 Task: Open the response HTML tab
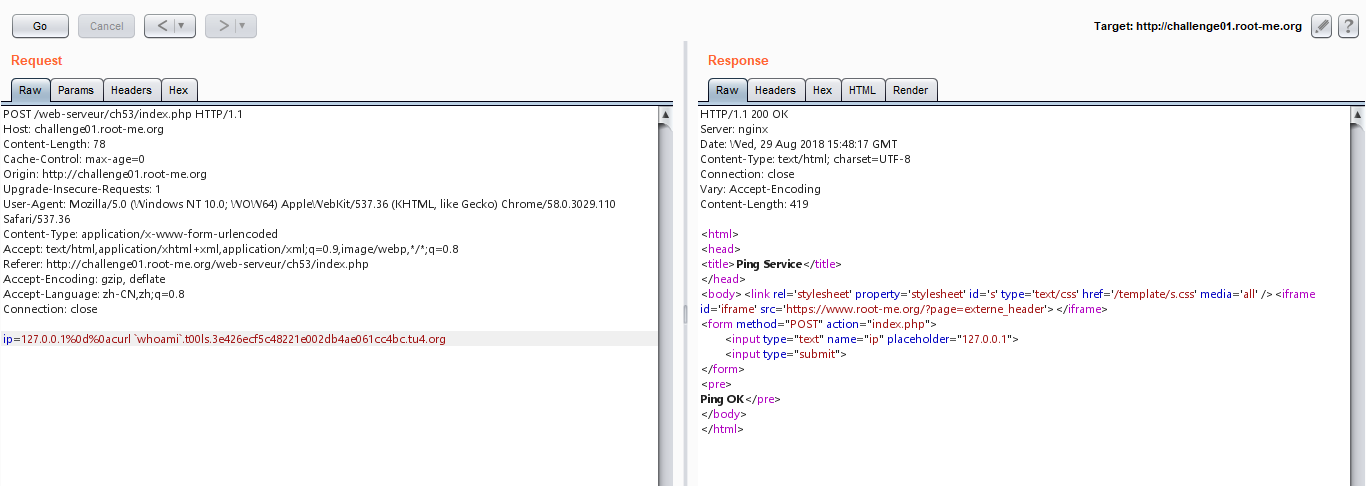pos(862,90)
